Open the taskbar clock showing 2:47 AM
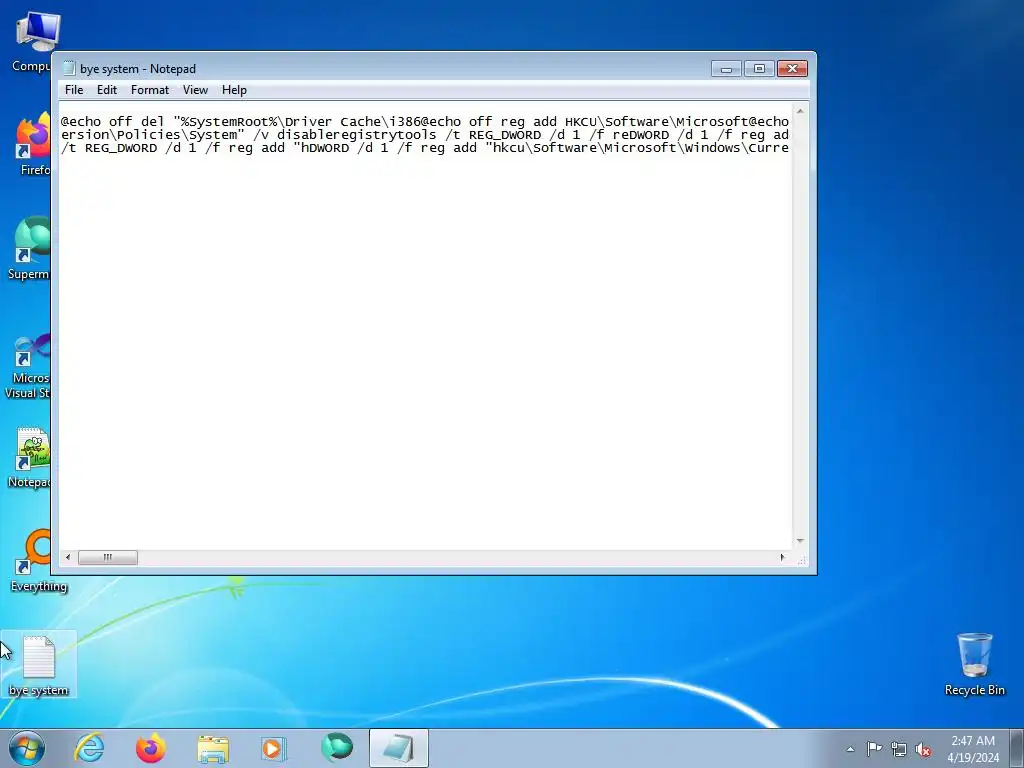Viewport: 1024px width, 768px height. pyautogui.click(x=973, y=749)
